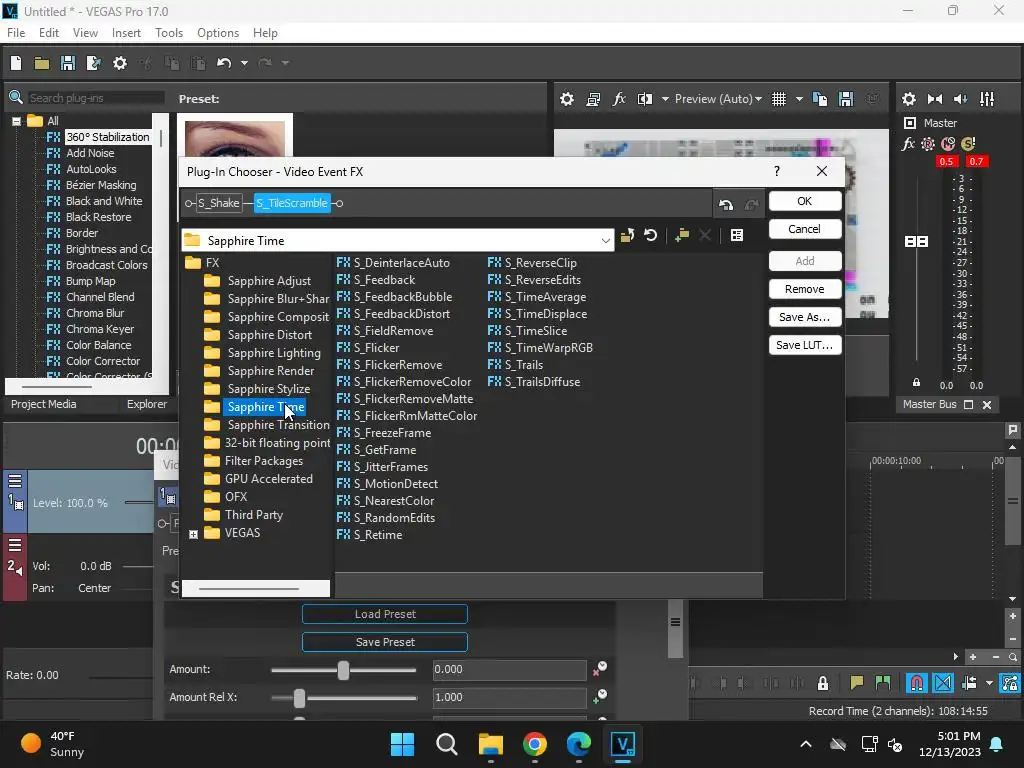Click the Amount Rel X slider handle
1024x768 pixels.
coord(299,698)
